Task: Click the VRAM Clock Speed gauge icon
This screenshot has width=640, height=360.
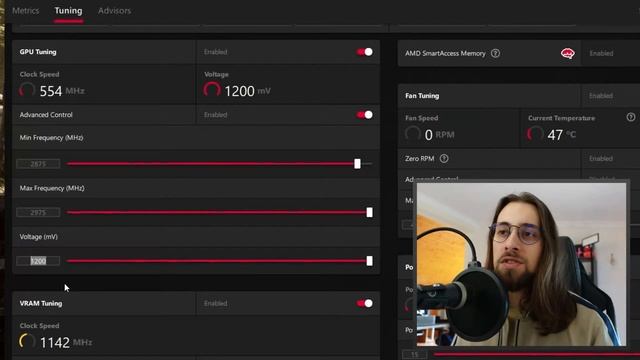Action: point(27,341)
